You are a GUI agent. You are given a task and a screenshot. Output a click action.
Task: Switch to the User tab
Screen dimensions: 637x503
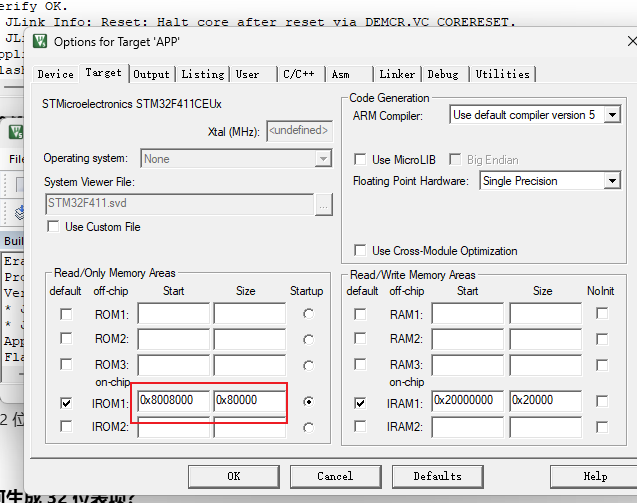tap(247, 74)
